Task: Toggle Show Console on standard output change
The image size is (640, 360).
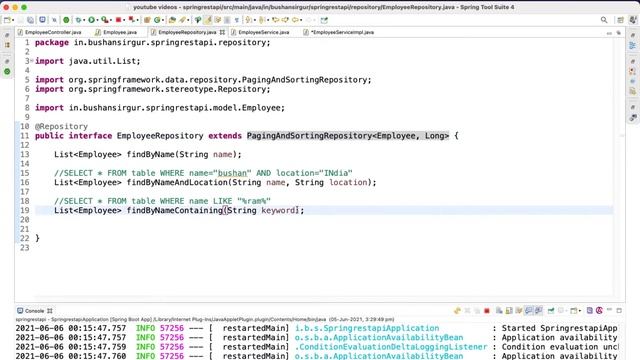Action: [529, 311]
